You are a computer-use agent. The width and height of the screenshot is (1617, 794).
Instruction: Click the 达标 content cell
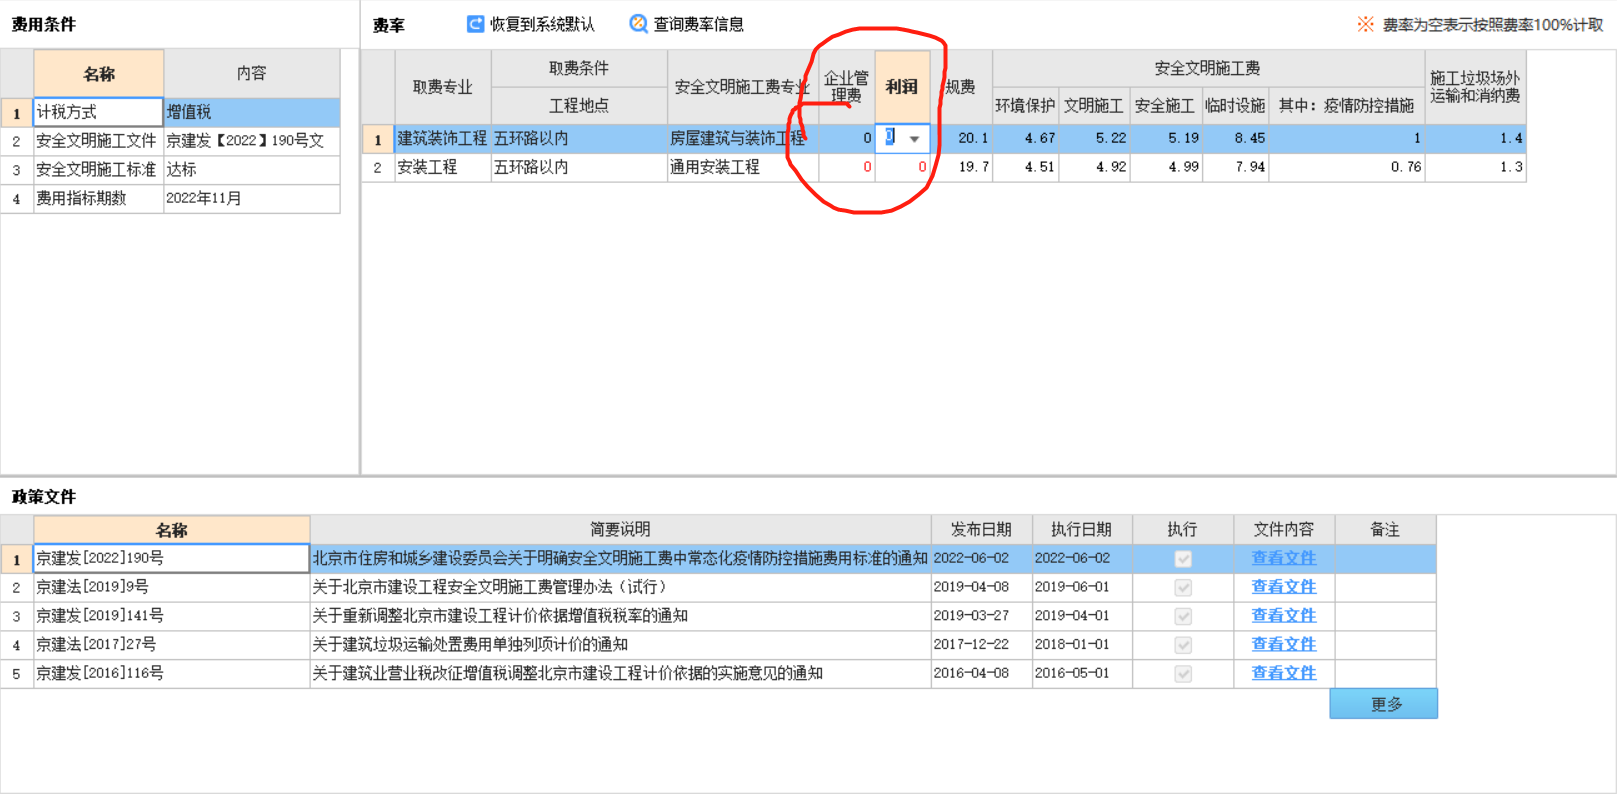(x=252, y=170)
